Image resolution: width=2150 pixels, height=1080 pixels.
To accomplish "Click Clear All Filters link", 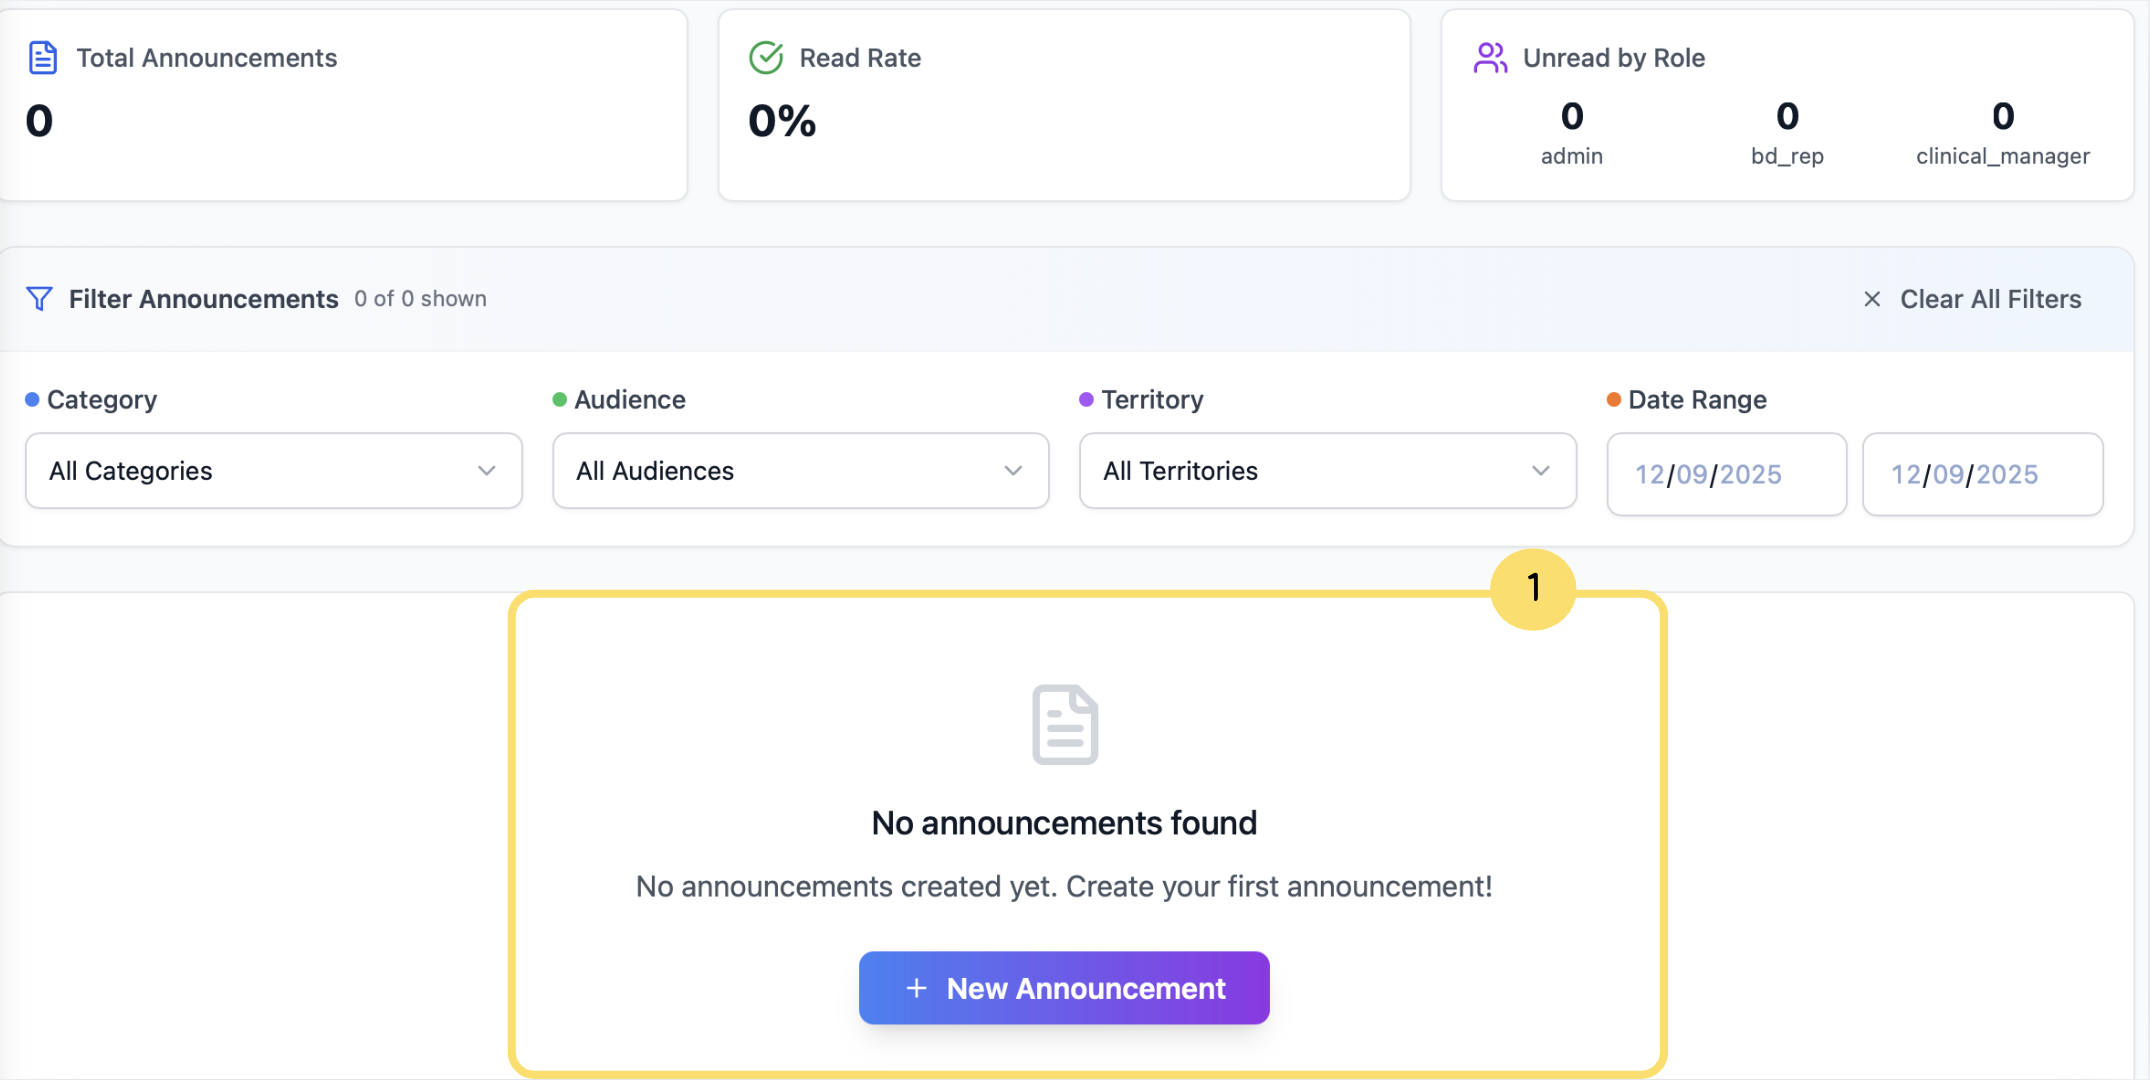I will pyautogui.click(x=1990, y=299).
